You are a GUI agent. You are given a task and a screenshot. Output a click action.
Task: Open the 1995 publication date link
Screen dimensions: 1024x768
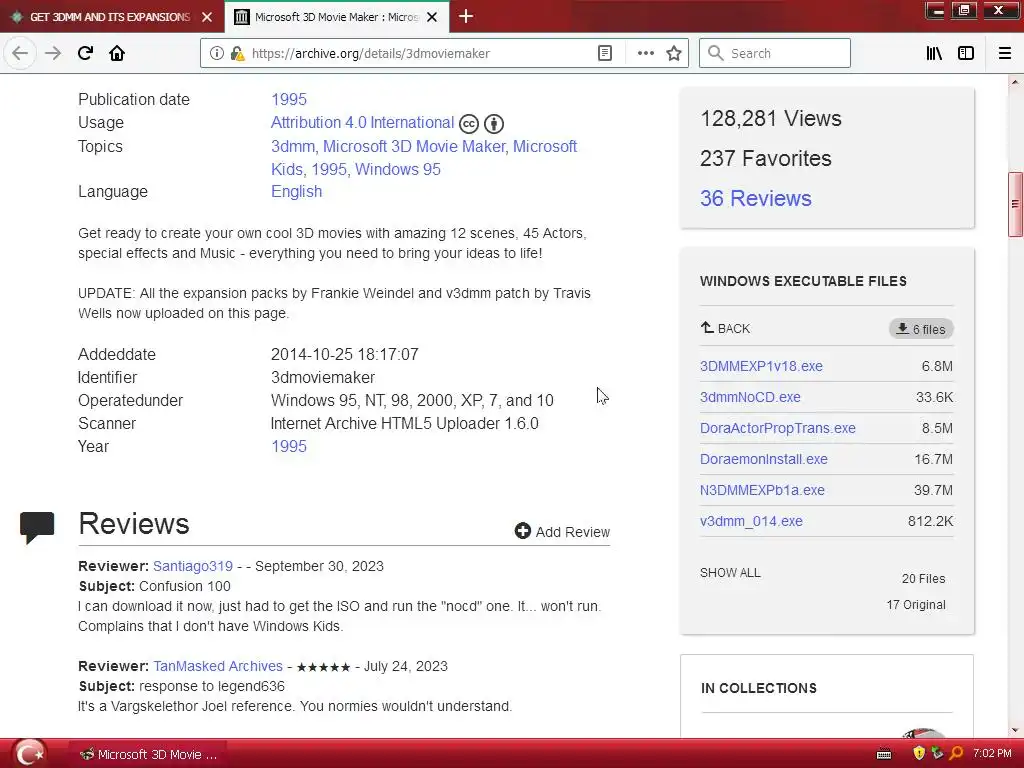pos(289,99)
